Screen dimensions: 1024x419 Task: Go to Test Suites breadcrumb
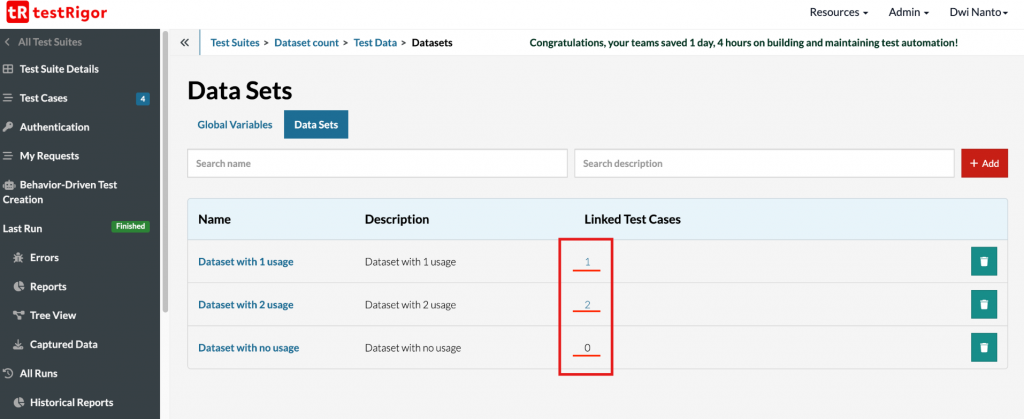point(234,43)
